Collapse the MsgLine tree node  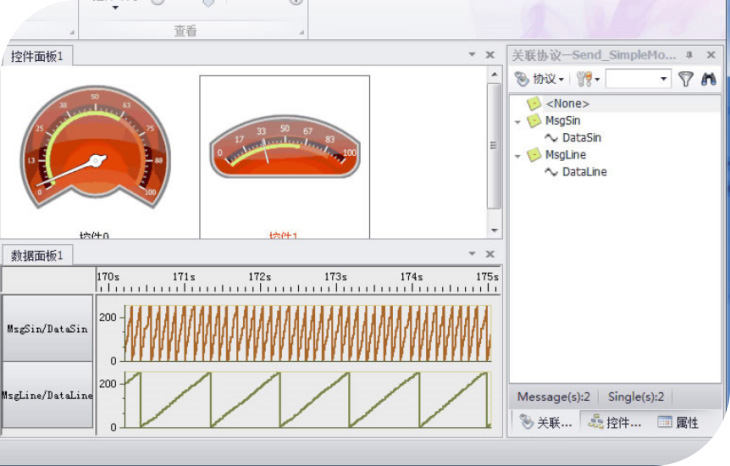click(x=518, y=156)
